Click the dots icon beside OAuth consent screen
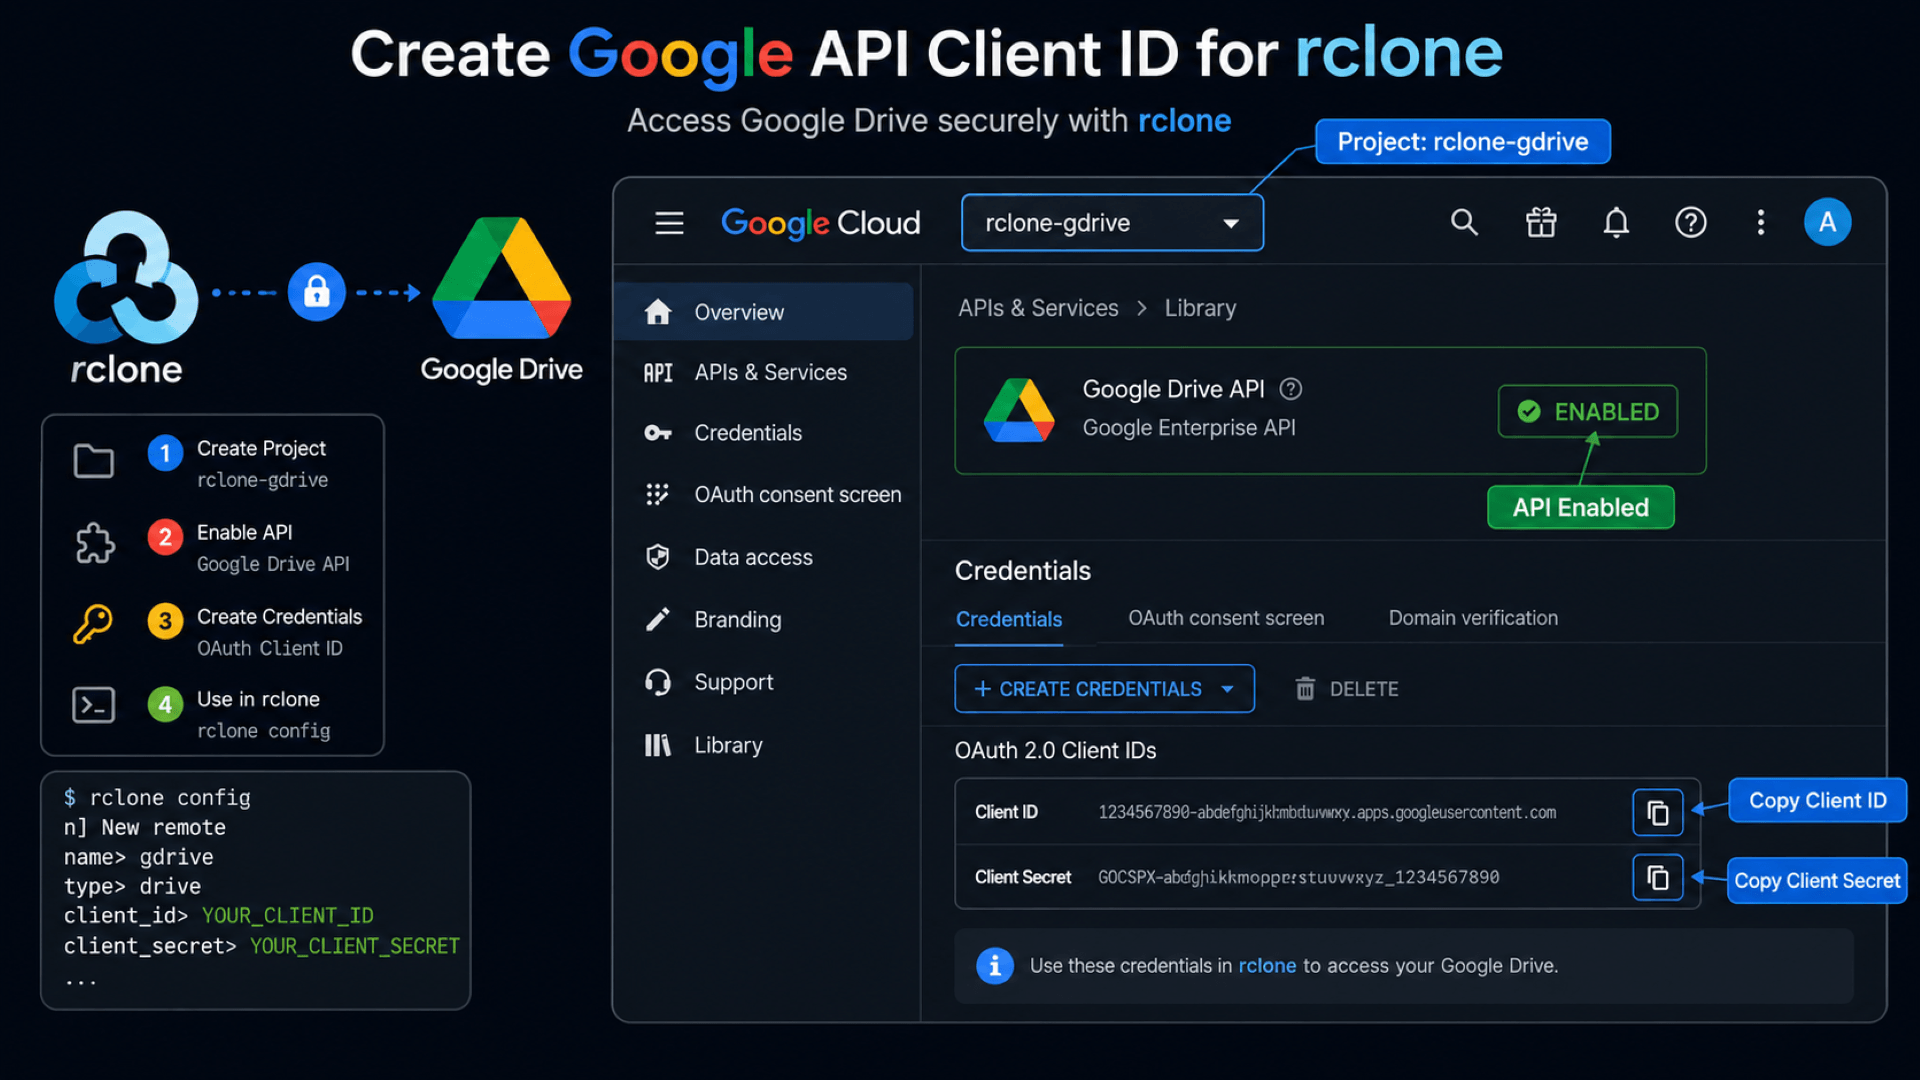Viewport: 1920px width, 1080px height. coord(657,495)
